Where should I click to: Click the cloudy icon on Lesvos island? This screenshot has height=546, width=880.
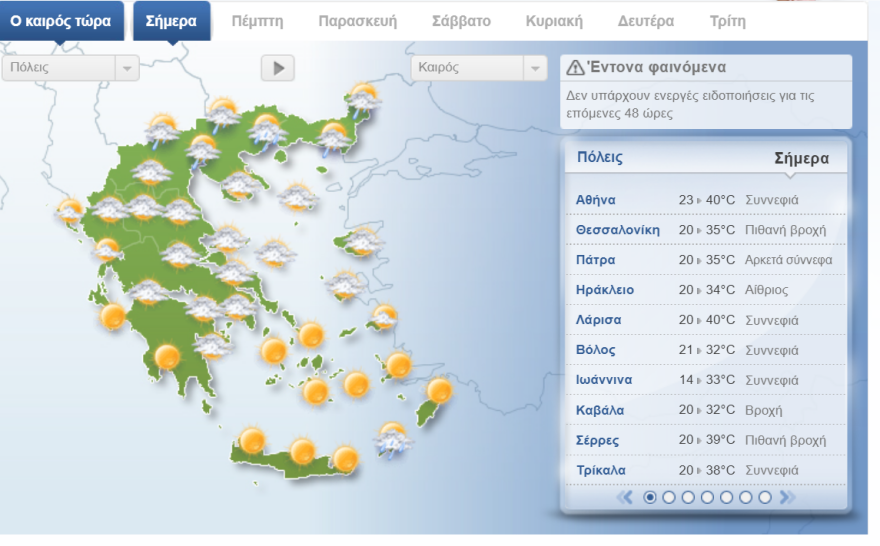coord(362,241)
